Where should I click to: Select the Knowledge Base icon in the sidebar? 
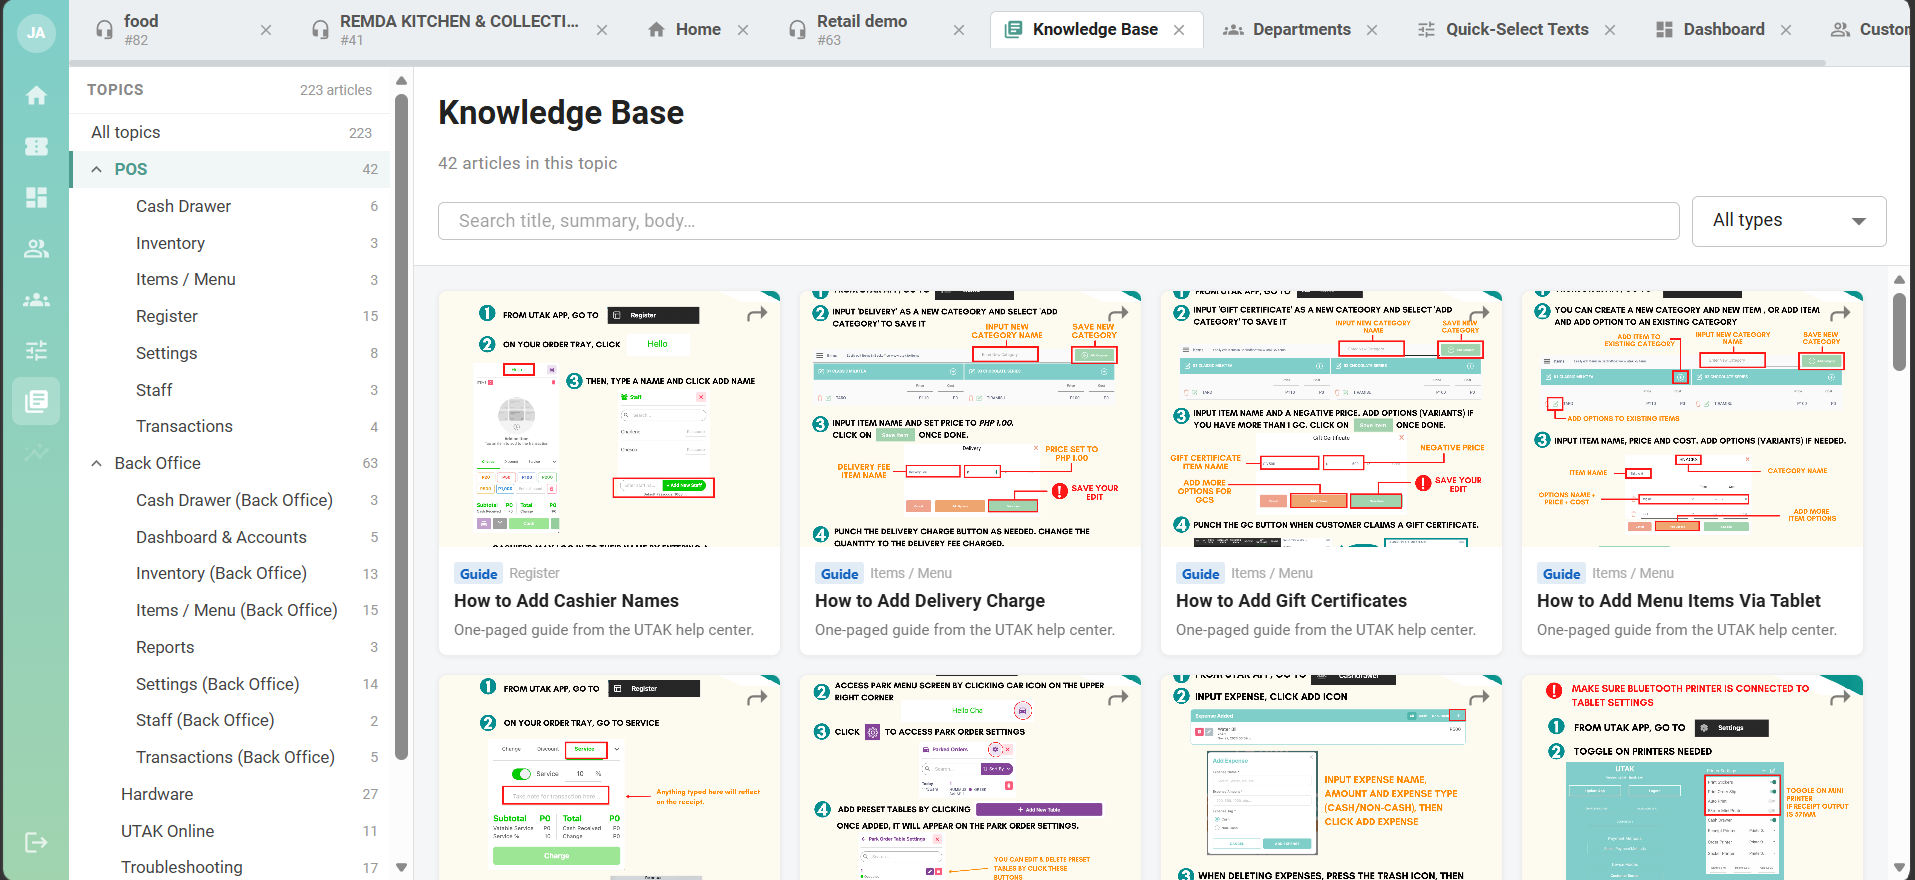(36, 401)
